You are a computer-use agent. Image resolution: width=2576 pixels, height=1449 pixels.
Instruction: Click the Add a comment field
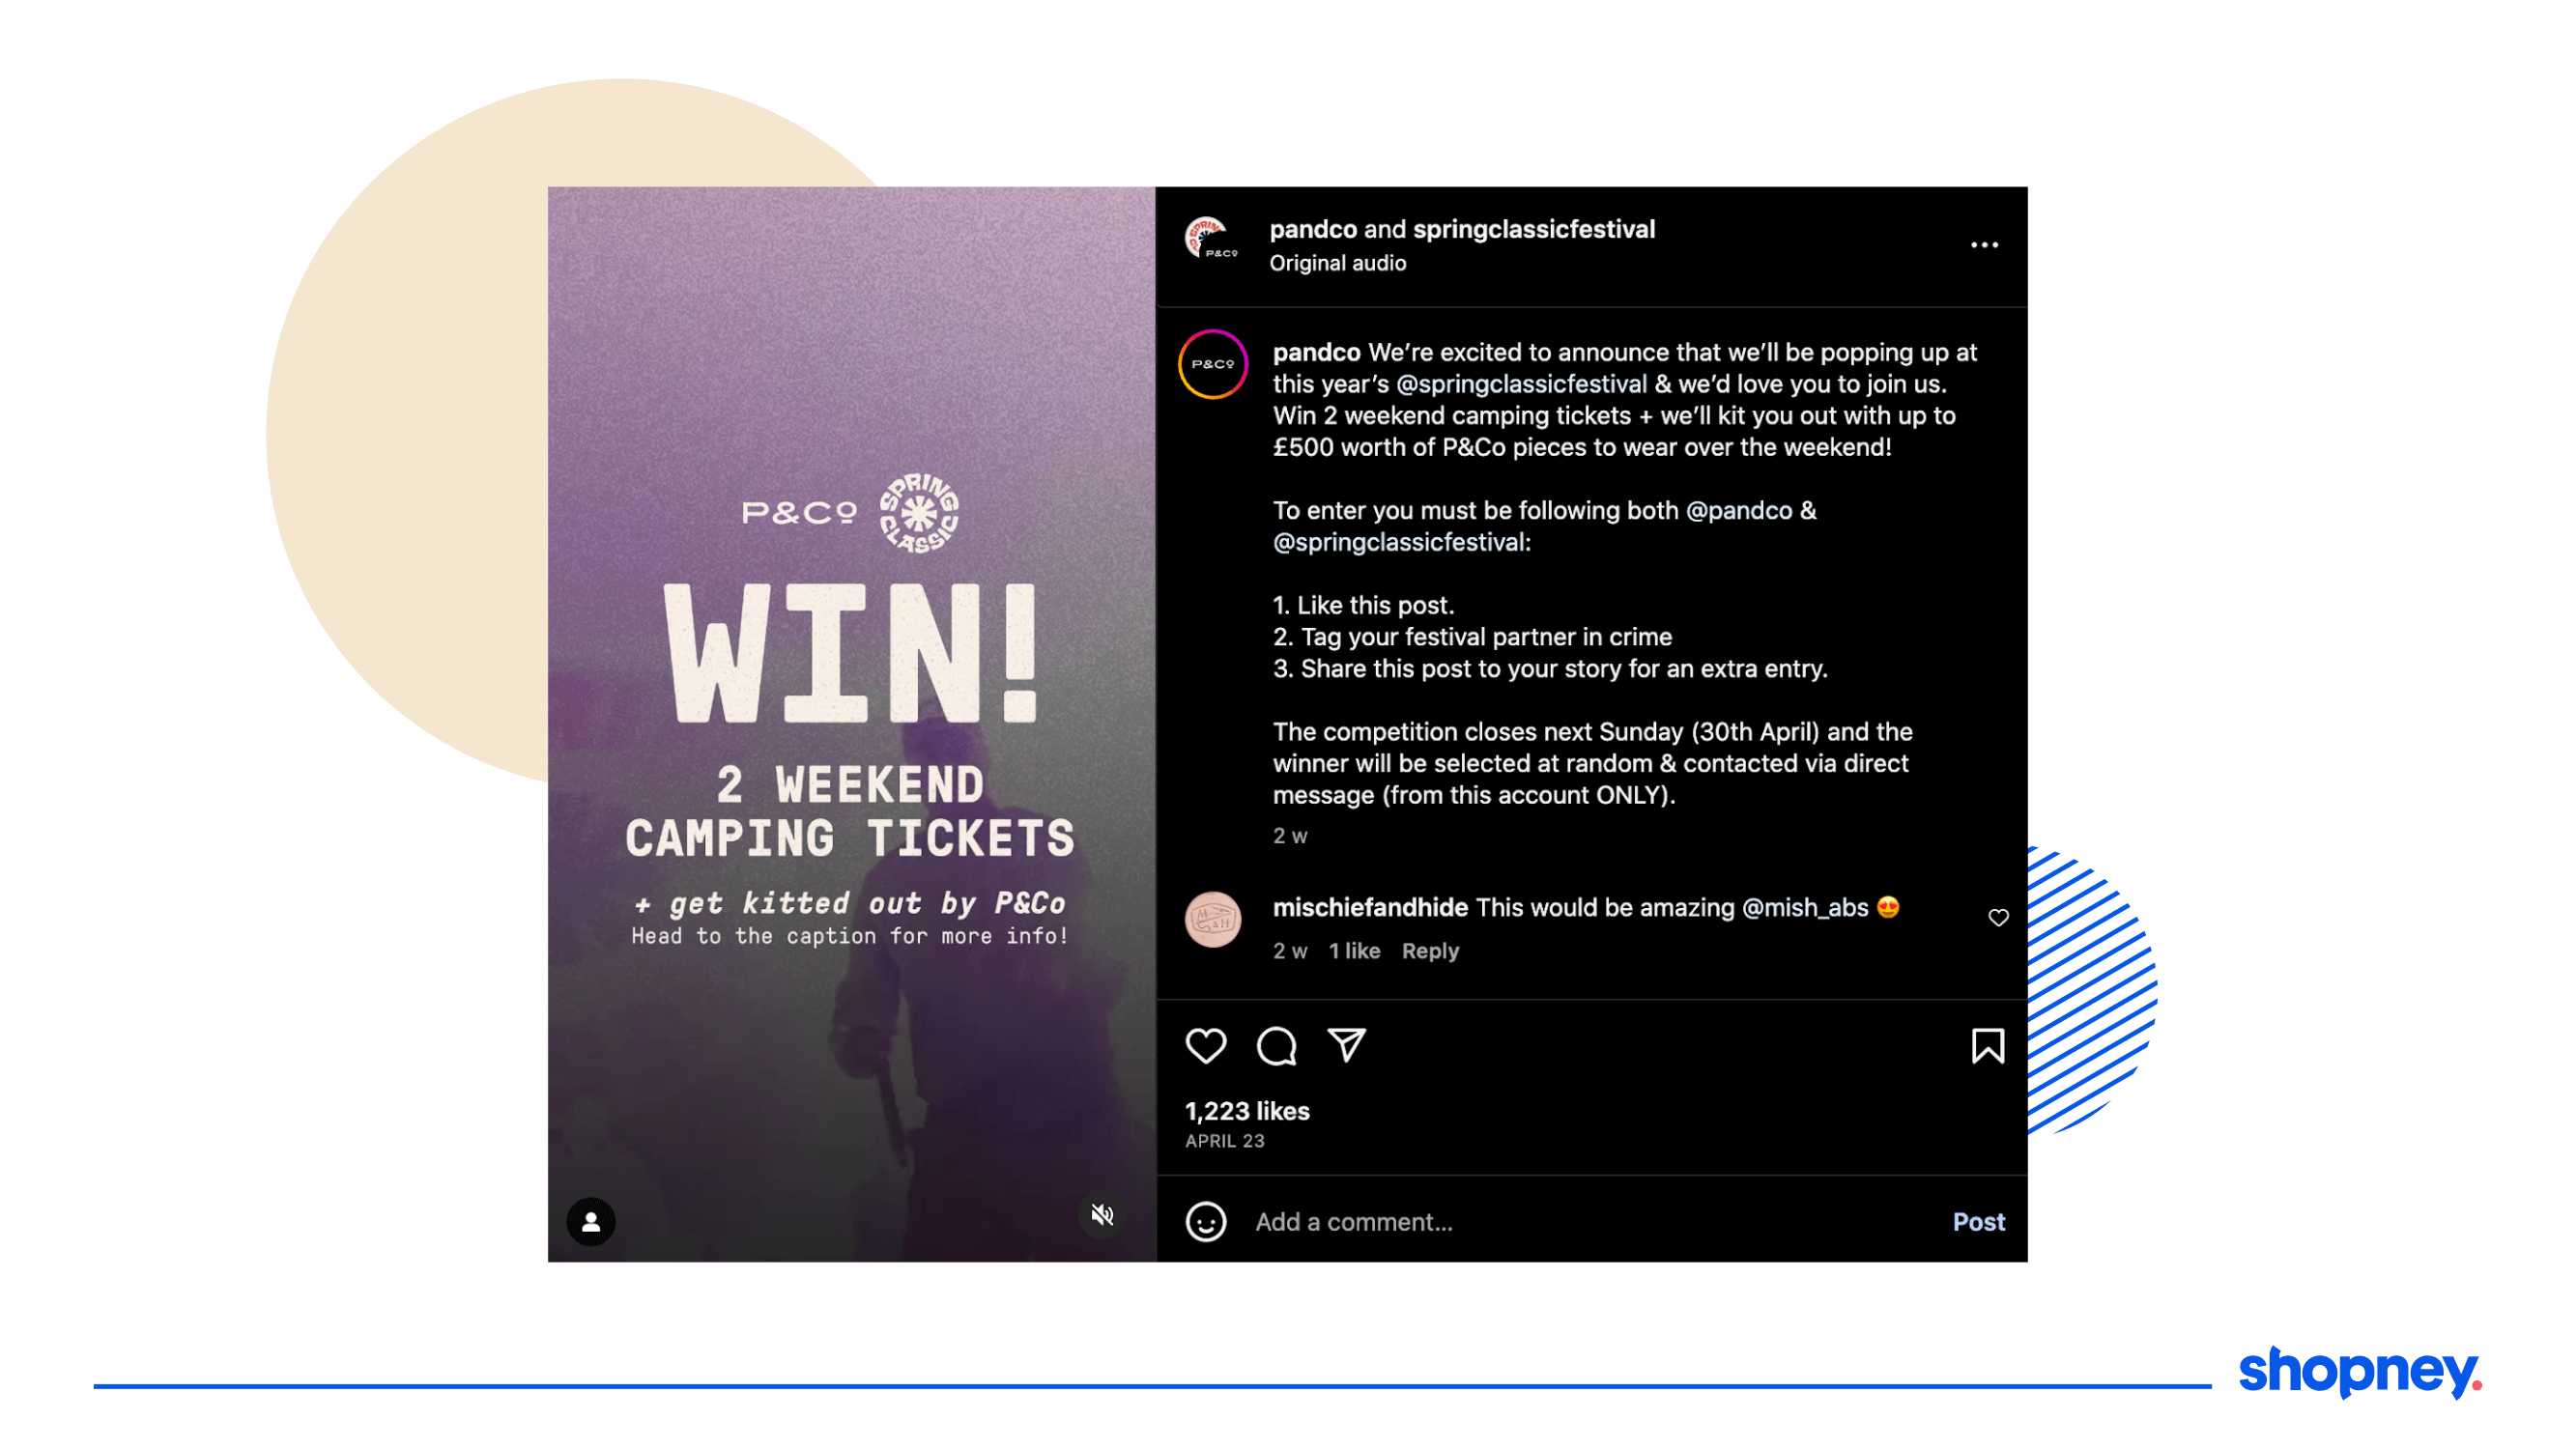(1590, 1221)
